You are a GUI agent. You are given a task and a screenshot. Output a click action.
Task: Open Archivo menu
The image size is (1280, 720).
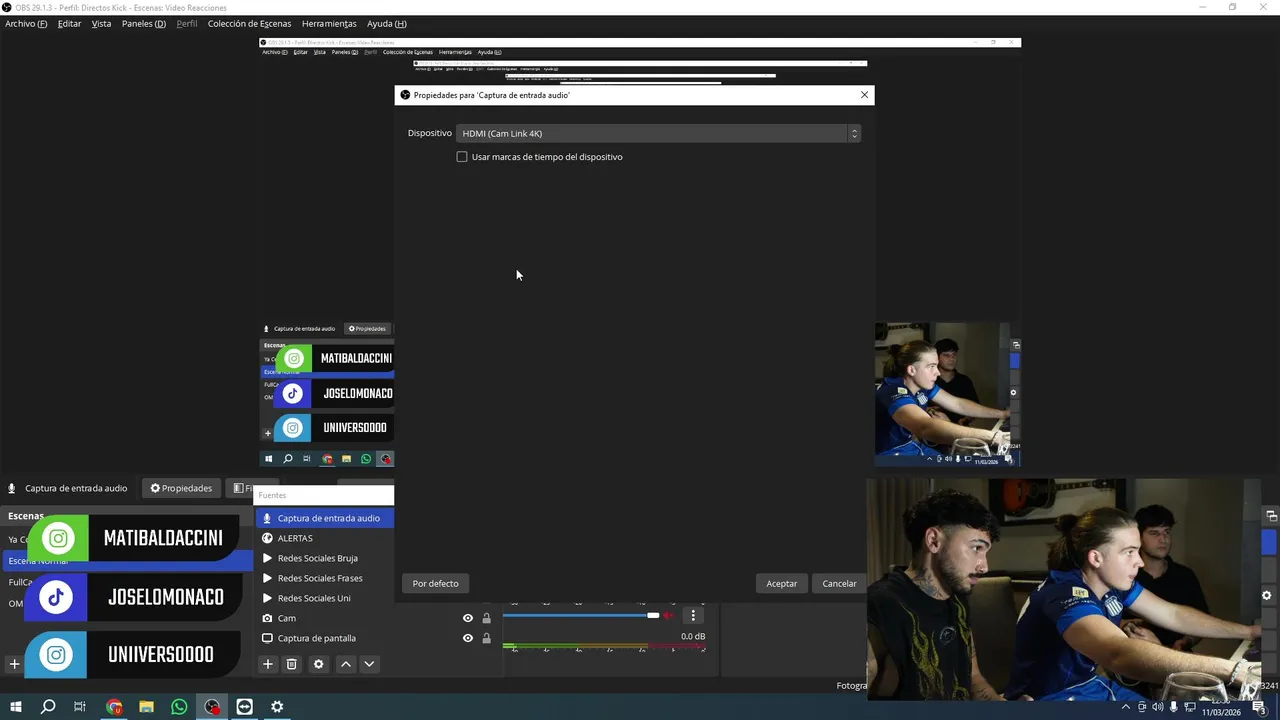26,23
